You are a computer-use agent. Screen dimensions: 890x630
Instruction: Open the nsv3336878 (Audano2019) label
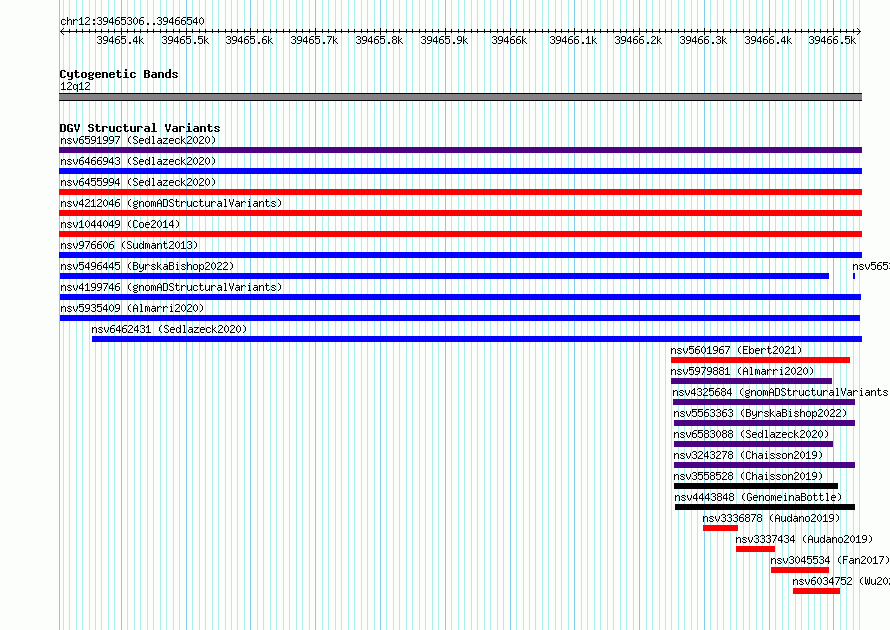771,518
